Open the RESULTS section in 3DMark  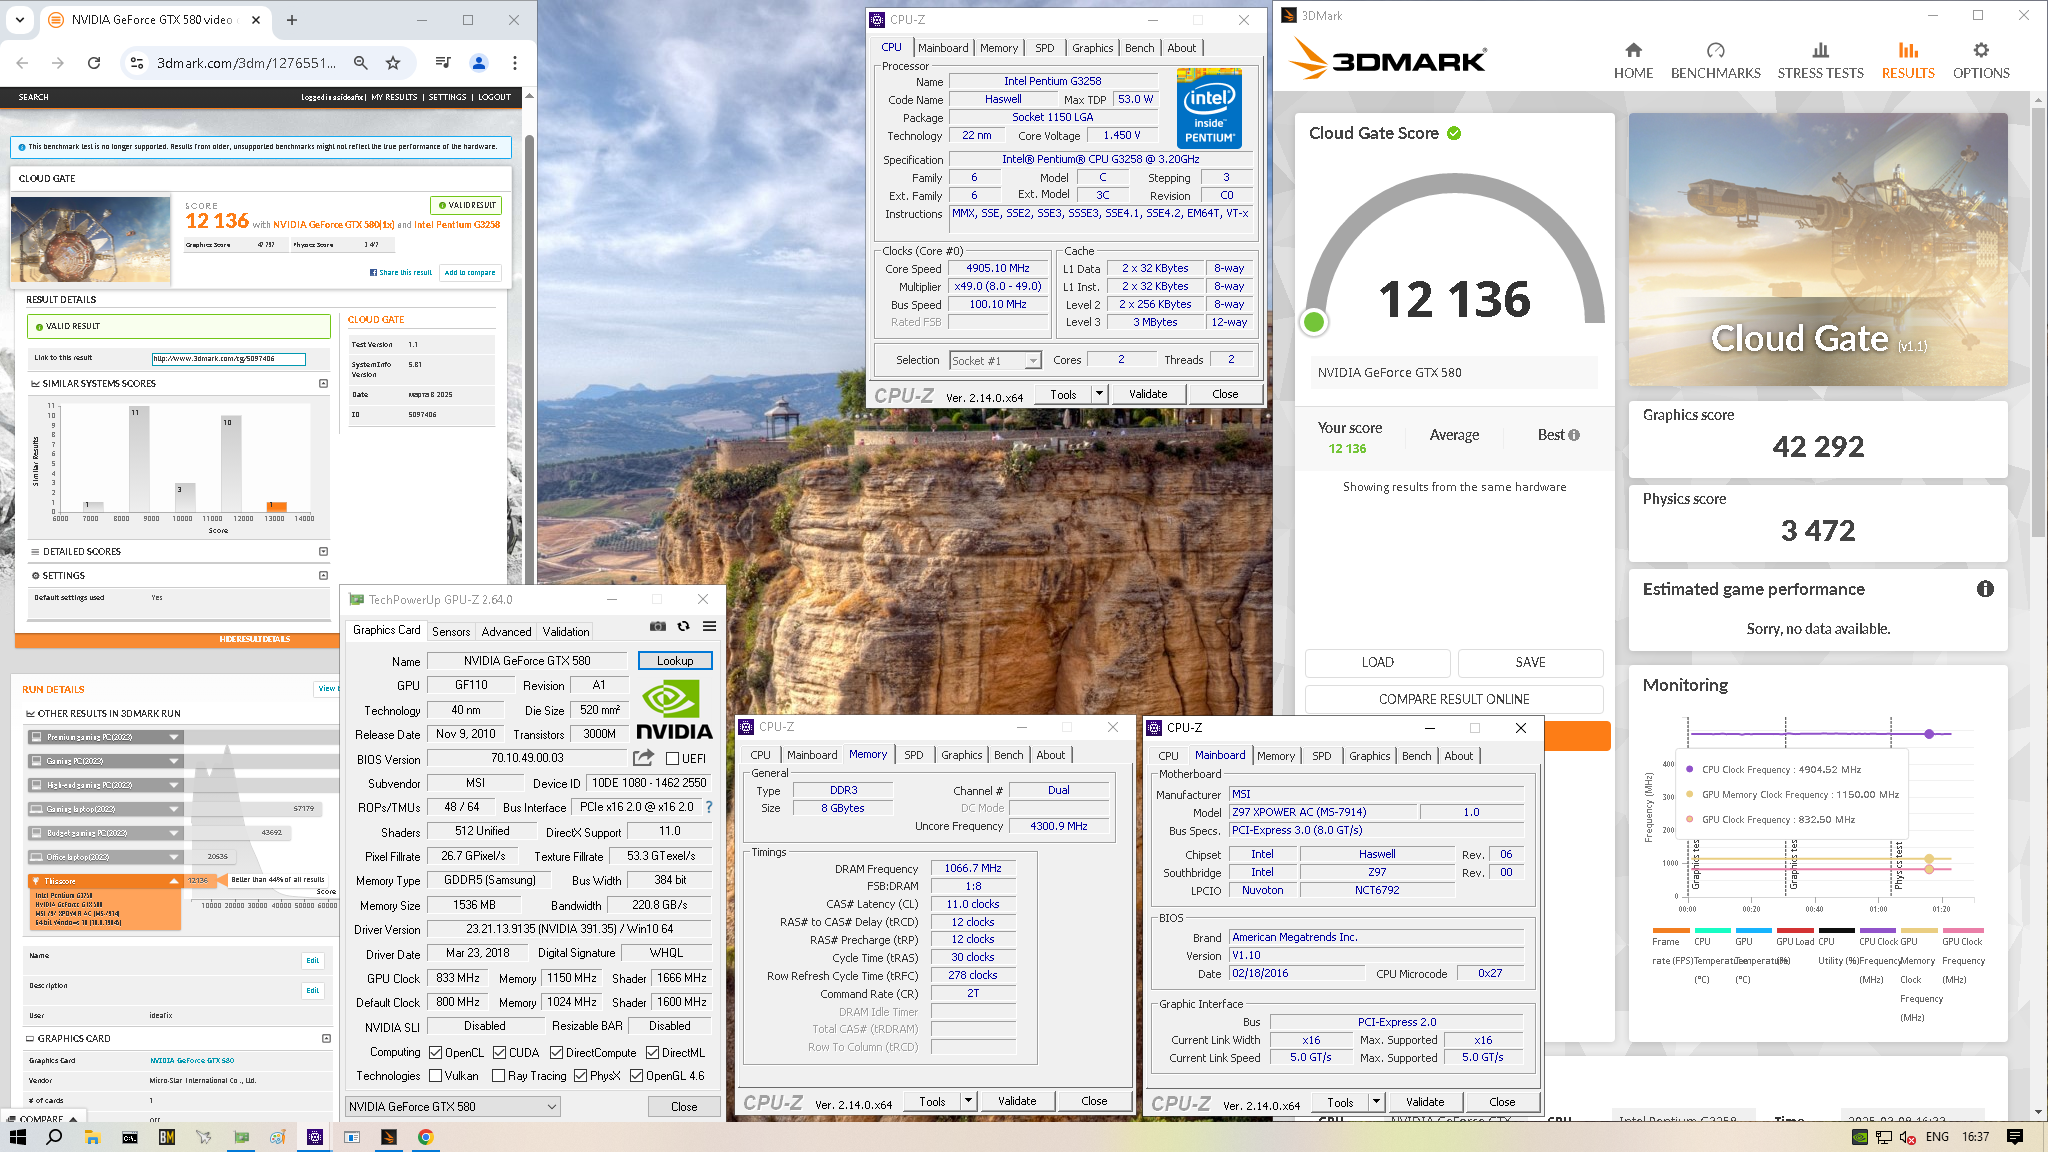coord(1908,61)
